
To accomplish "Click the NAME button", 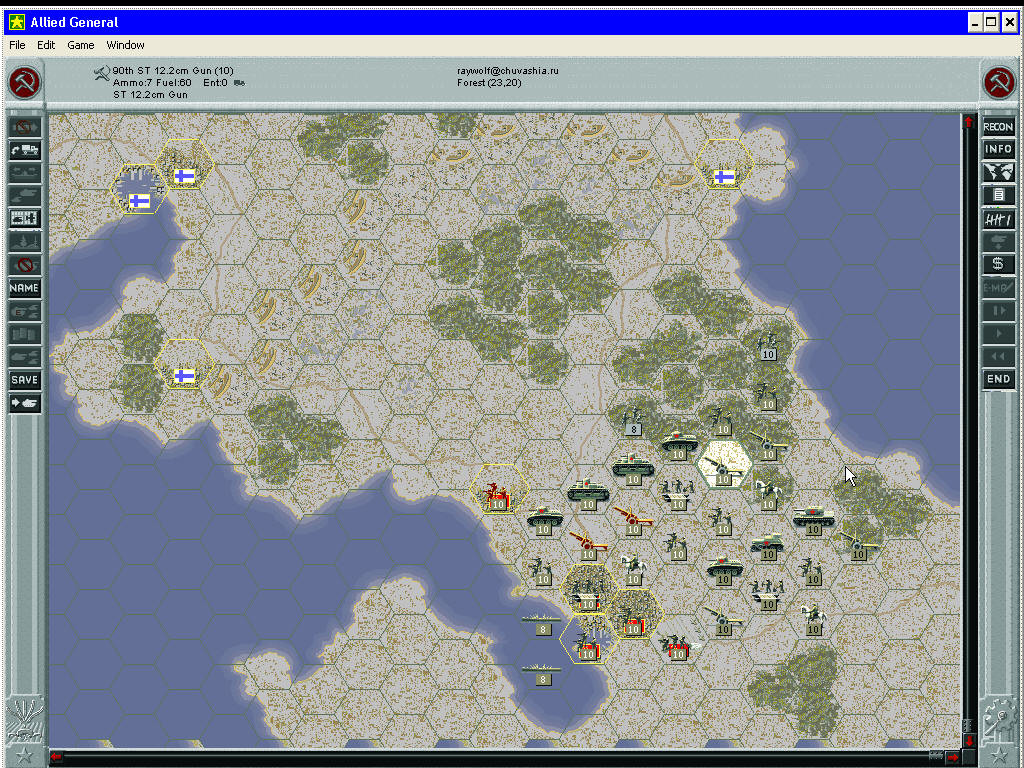I will 25,288.
